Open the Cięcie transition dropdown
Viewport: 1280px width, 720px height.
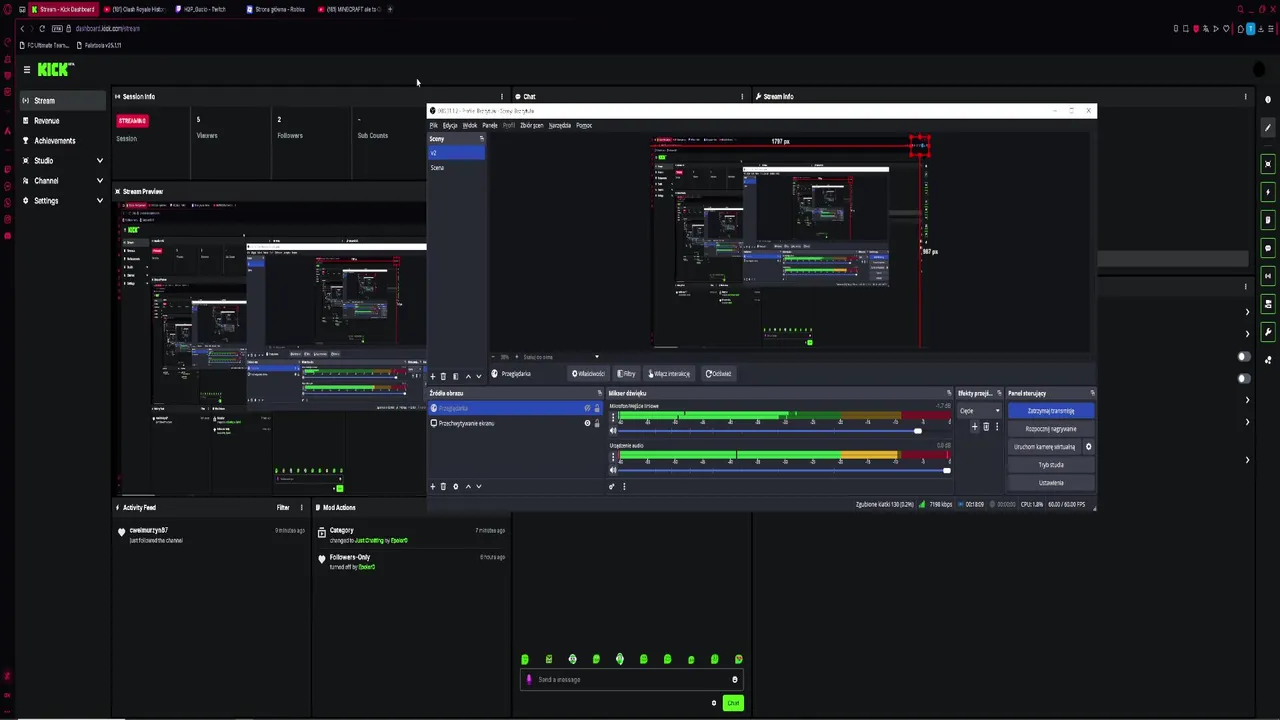click(979, 411)
